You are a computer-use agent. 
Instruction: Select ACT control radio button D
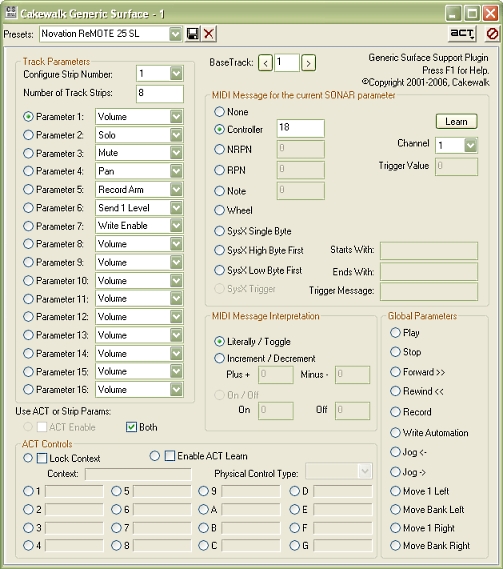tap(295, 491)
